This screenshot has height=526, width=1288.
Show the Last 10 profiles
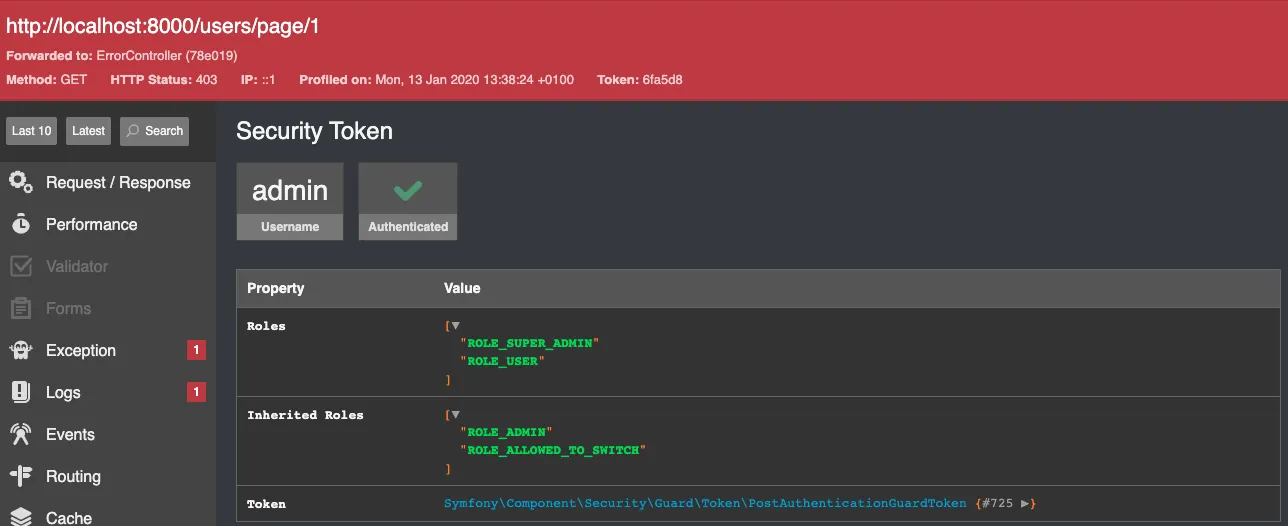[x=32, y=131]
